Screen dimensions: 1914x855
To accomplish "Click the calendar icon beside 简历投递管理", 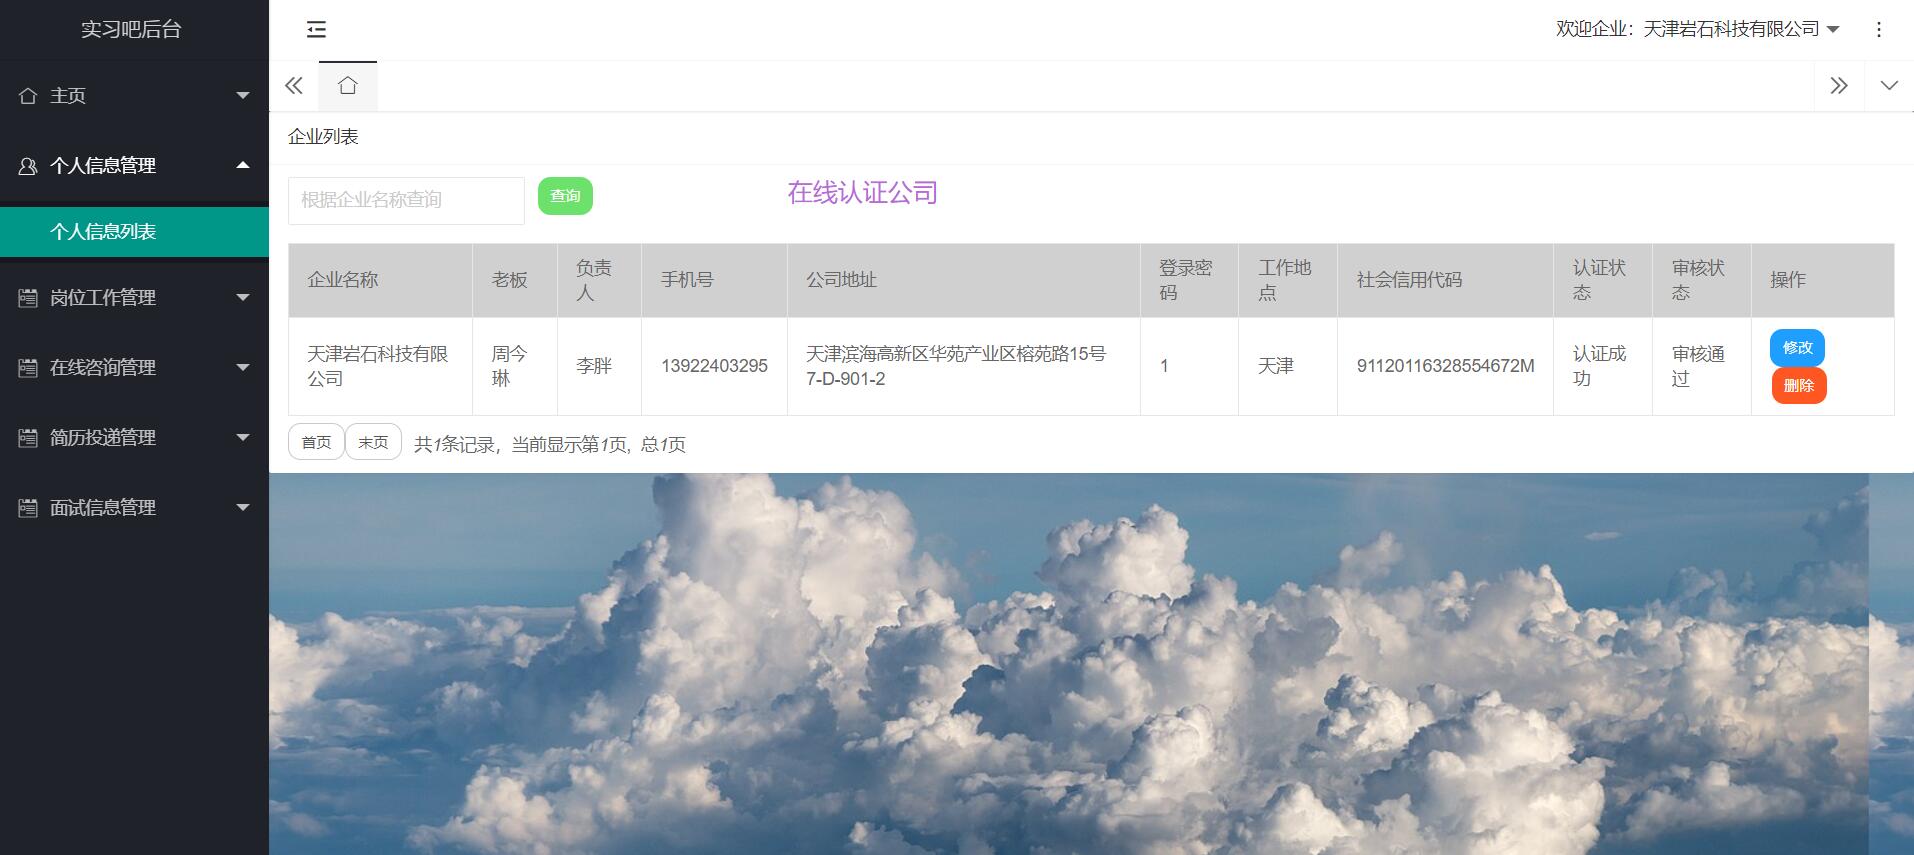I will [28, 438].
